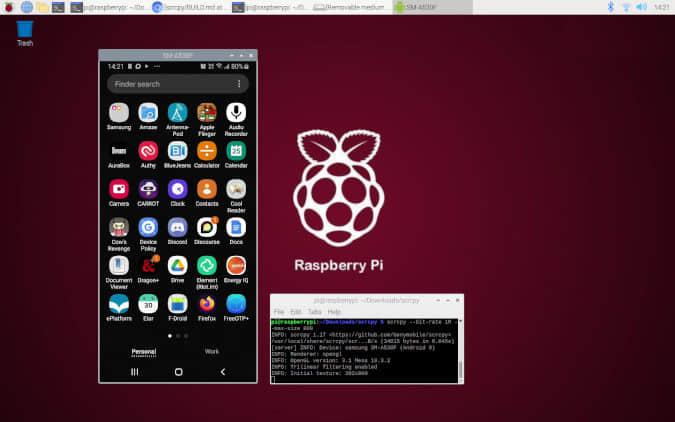Viewport: 675px width, 422px height.
Task: Tap the Android home button
Action: point(178,371)
